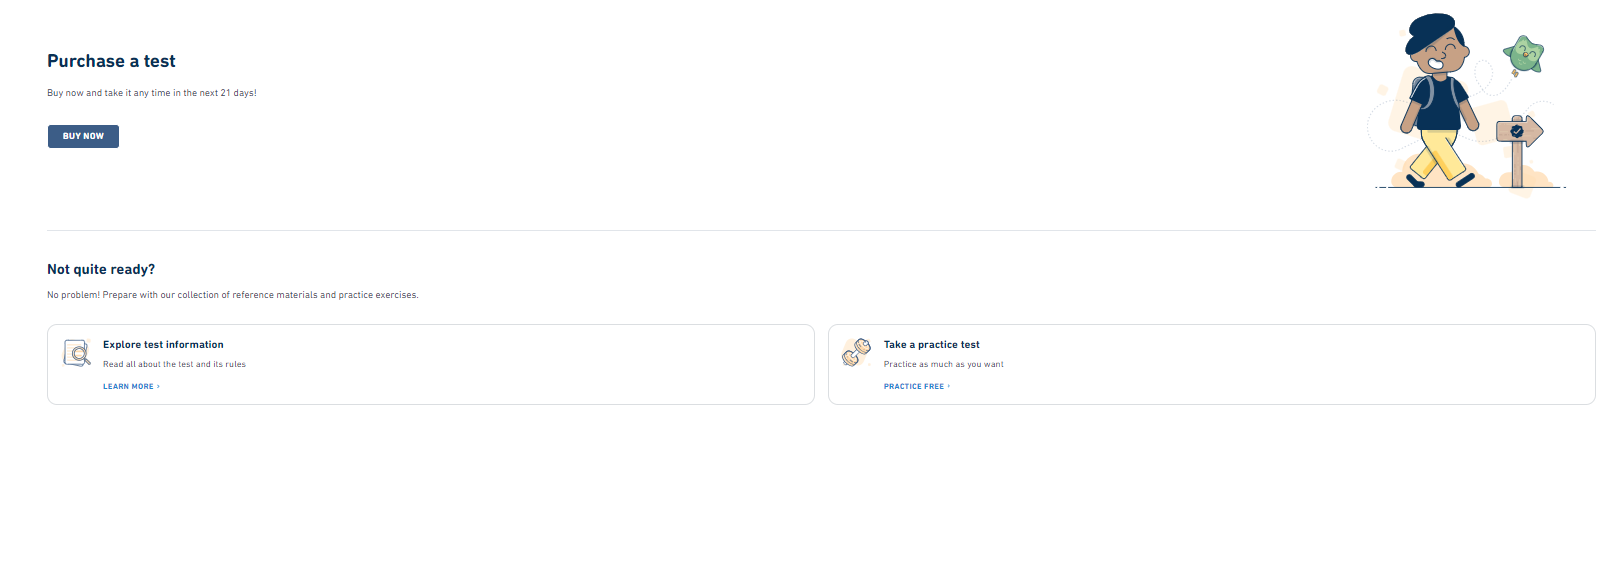
Task: Click the No problem! Prepare description text
Action: click(233, 295)
